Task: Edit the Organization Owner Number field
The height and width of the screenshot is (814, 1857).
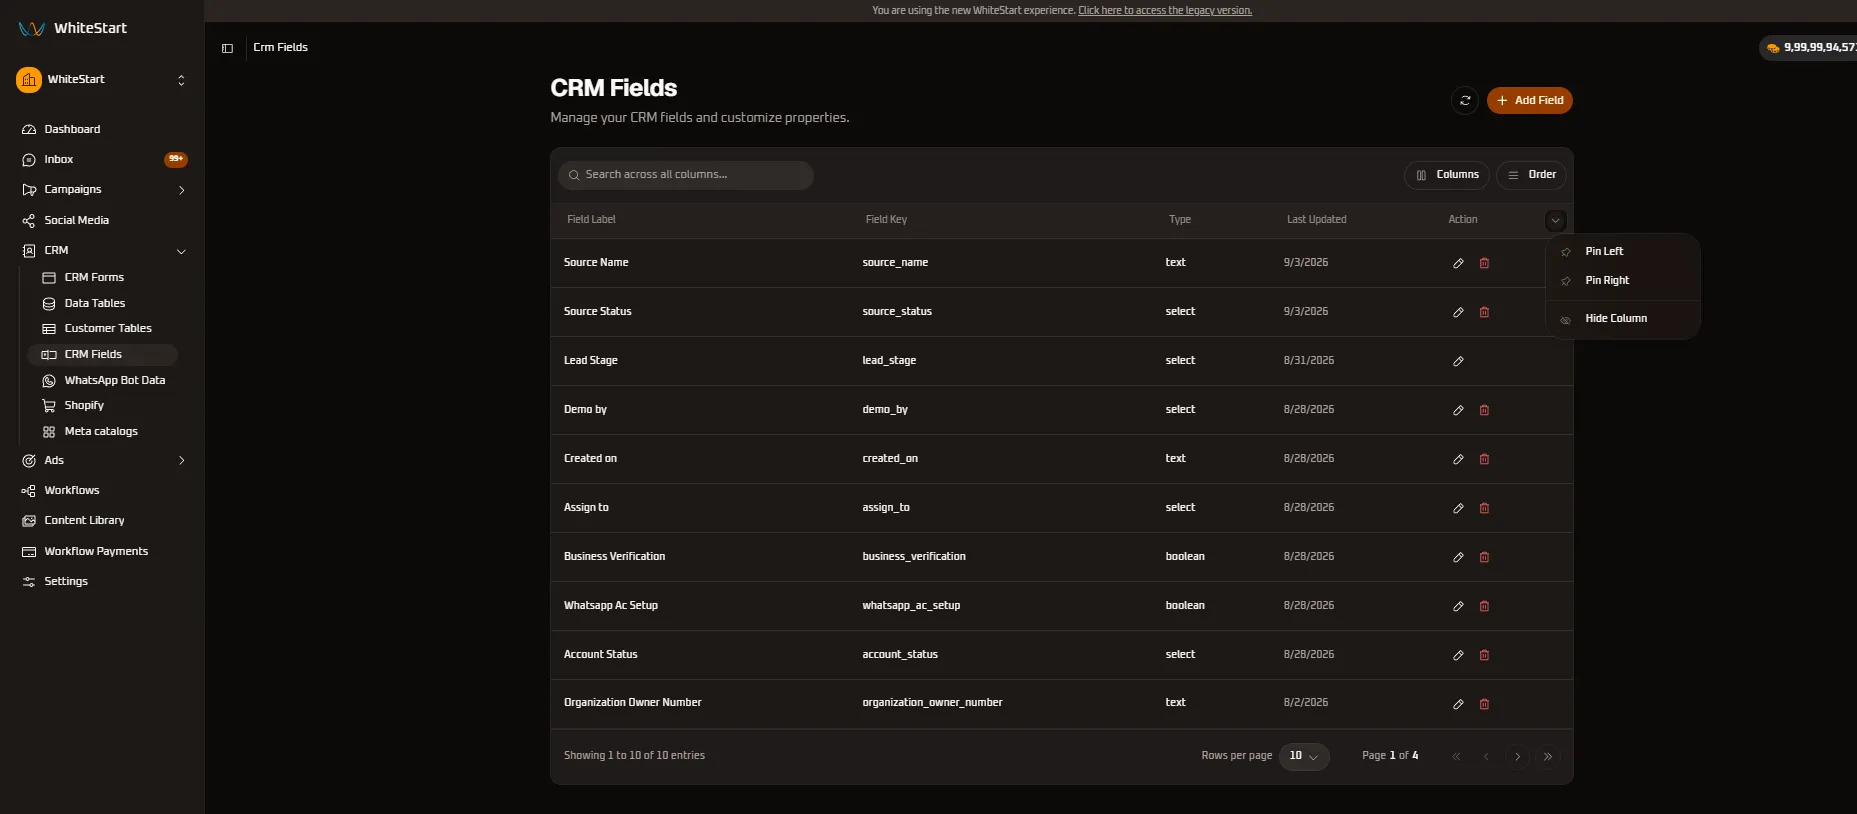Action: click(1458, 704)
